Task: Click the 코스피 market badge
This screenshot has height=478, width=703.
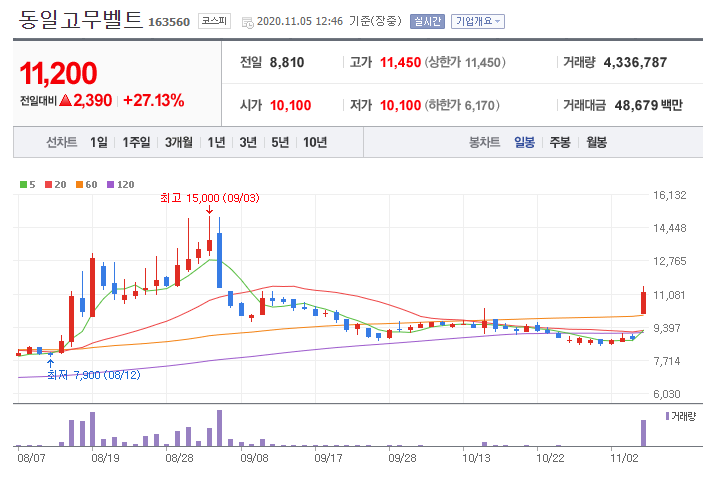Action: point(214,21)
